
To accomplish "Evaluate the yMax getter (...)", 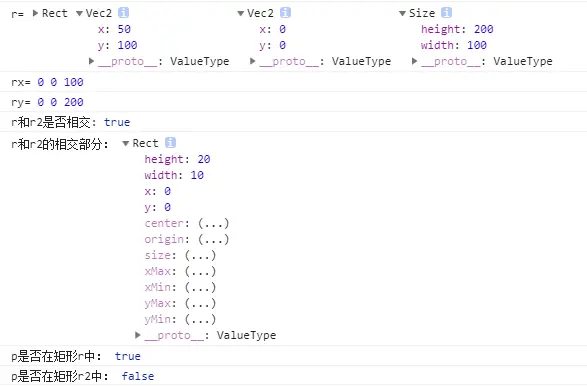I will click(200, 303).
